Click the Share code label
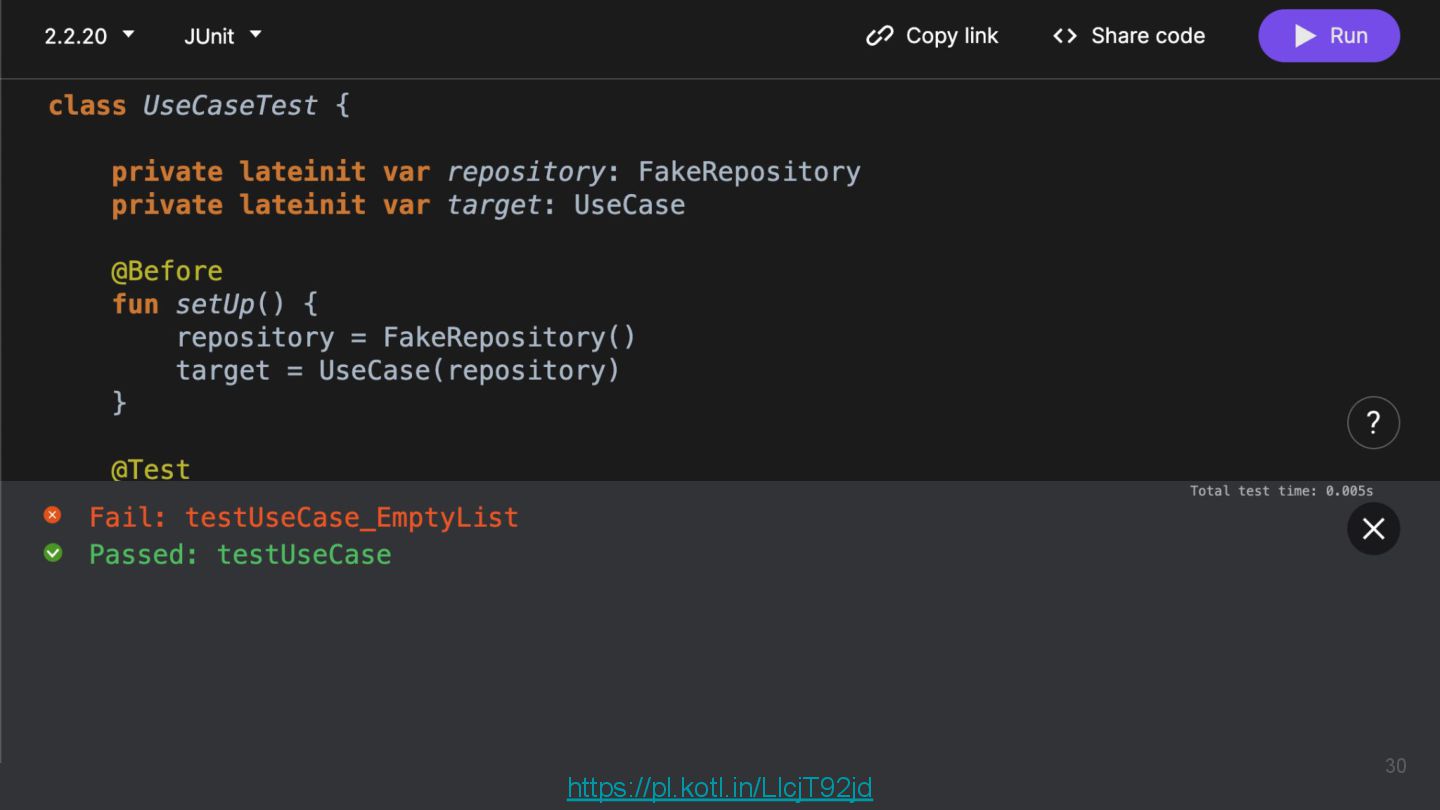1440x810 pixels. pos(1148,36)
